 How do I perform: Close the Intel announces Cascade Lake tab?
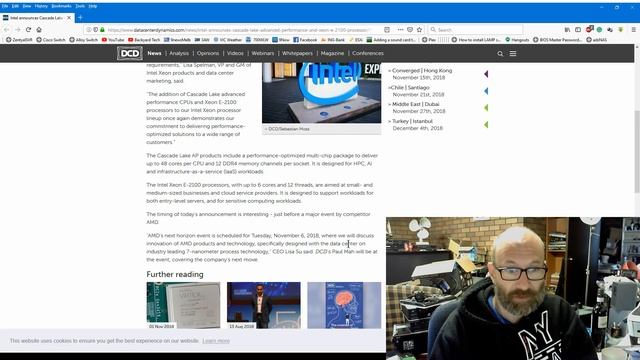tap(69, 18)
